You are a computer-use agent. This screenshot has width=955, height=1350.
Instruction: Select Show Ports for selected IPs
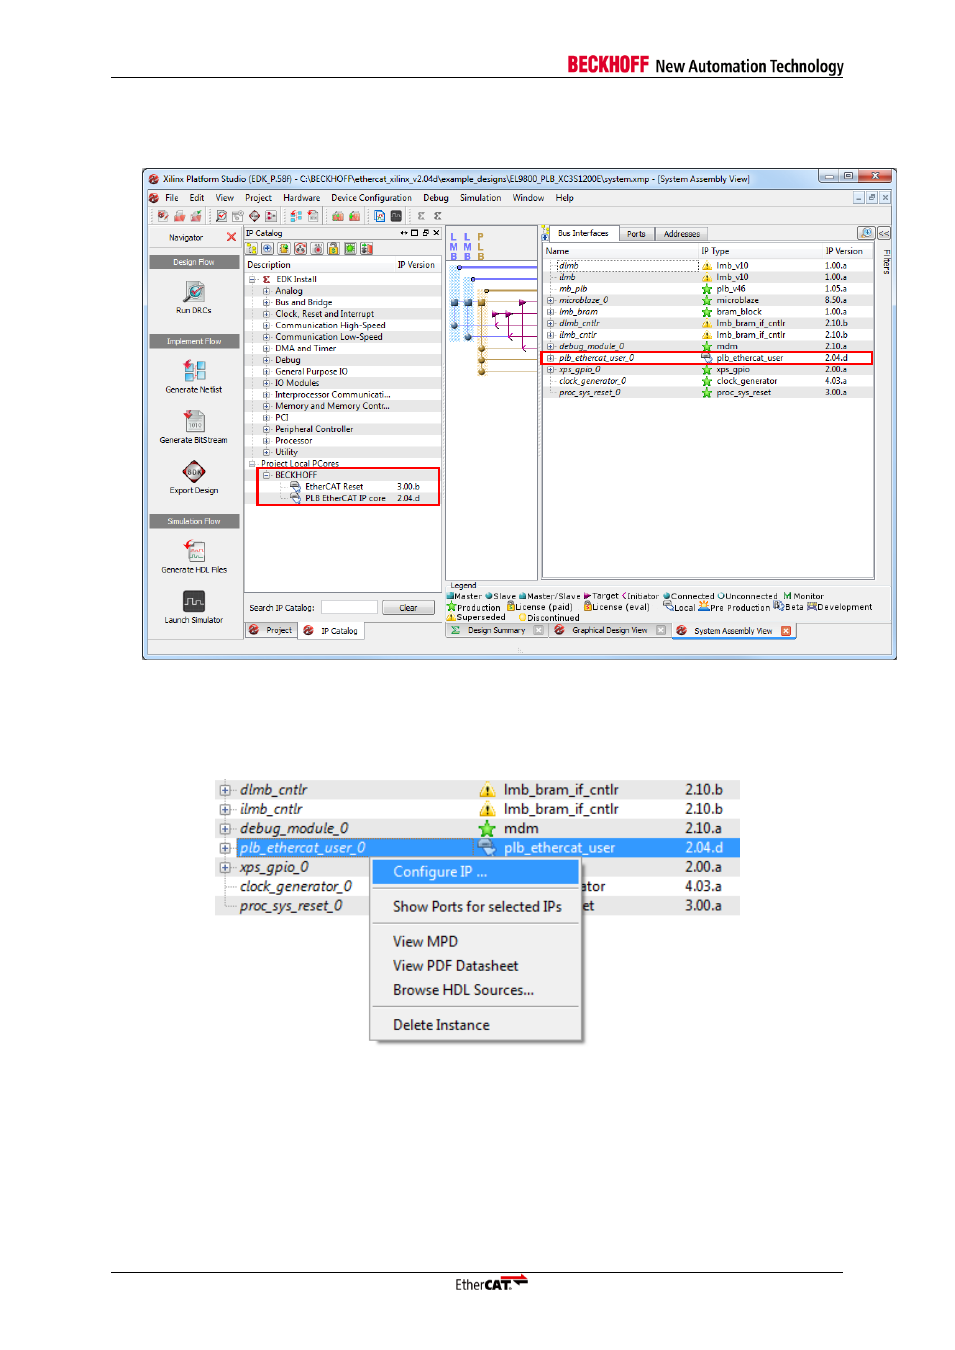pos(476,907)
